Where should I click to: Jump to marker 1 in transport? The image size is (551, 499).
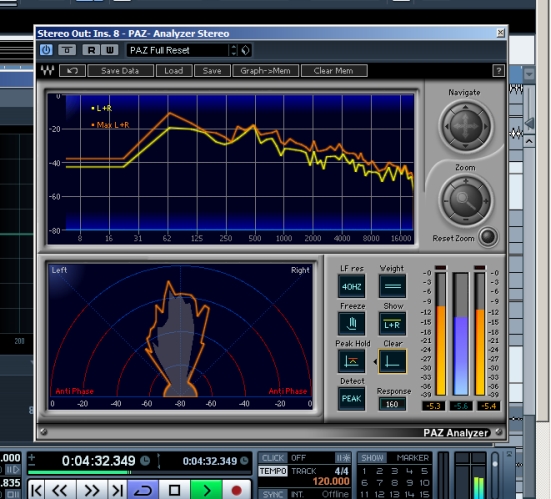[x=365, y=471]
